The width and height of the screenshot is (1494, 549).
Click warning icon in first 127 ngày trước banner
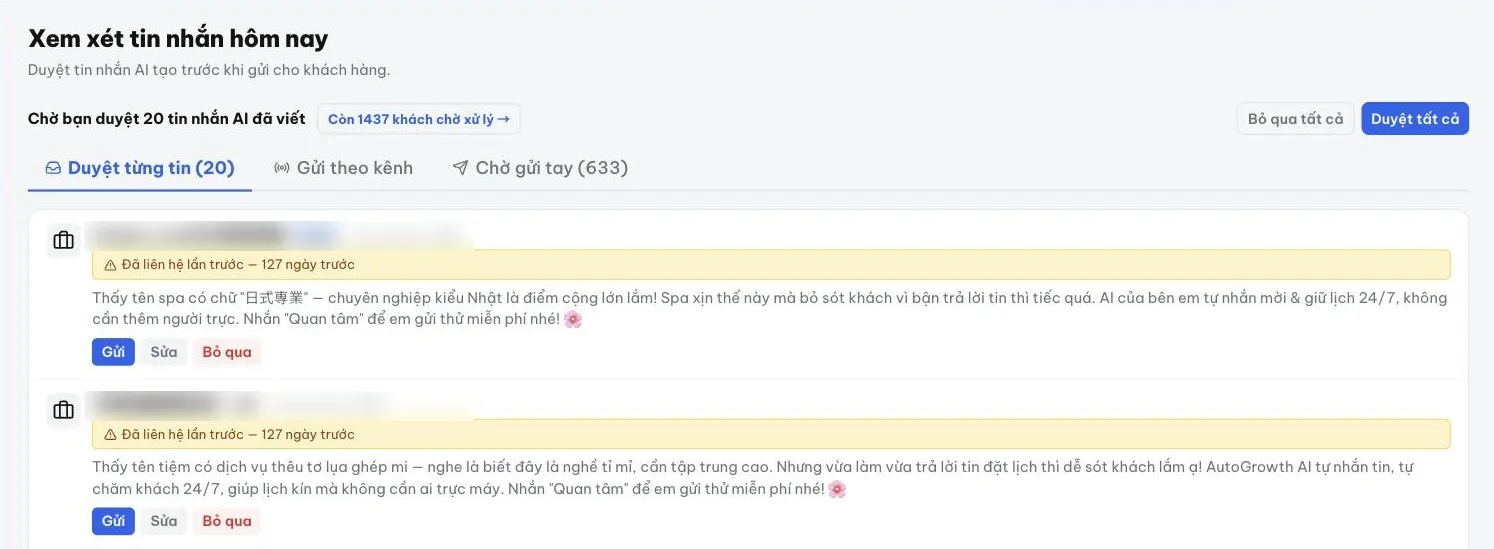click(110, 265)
